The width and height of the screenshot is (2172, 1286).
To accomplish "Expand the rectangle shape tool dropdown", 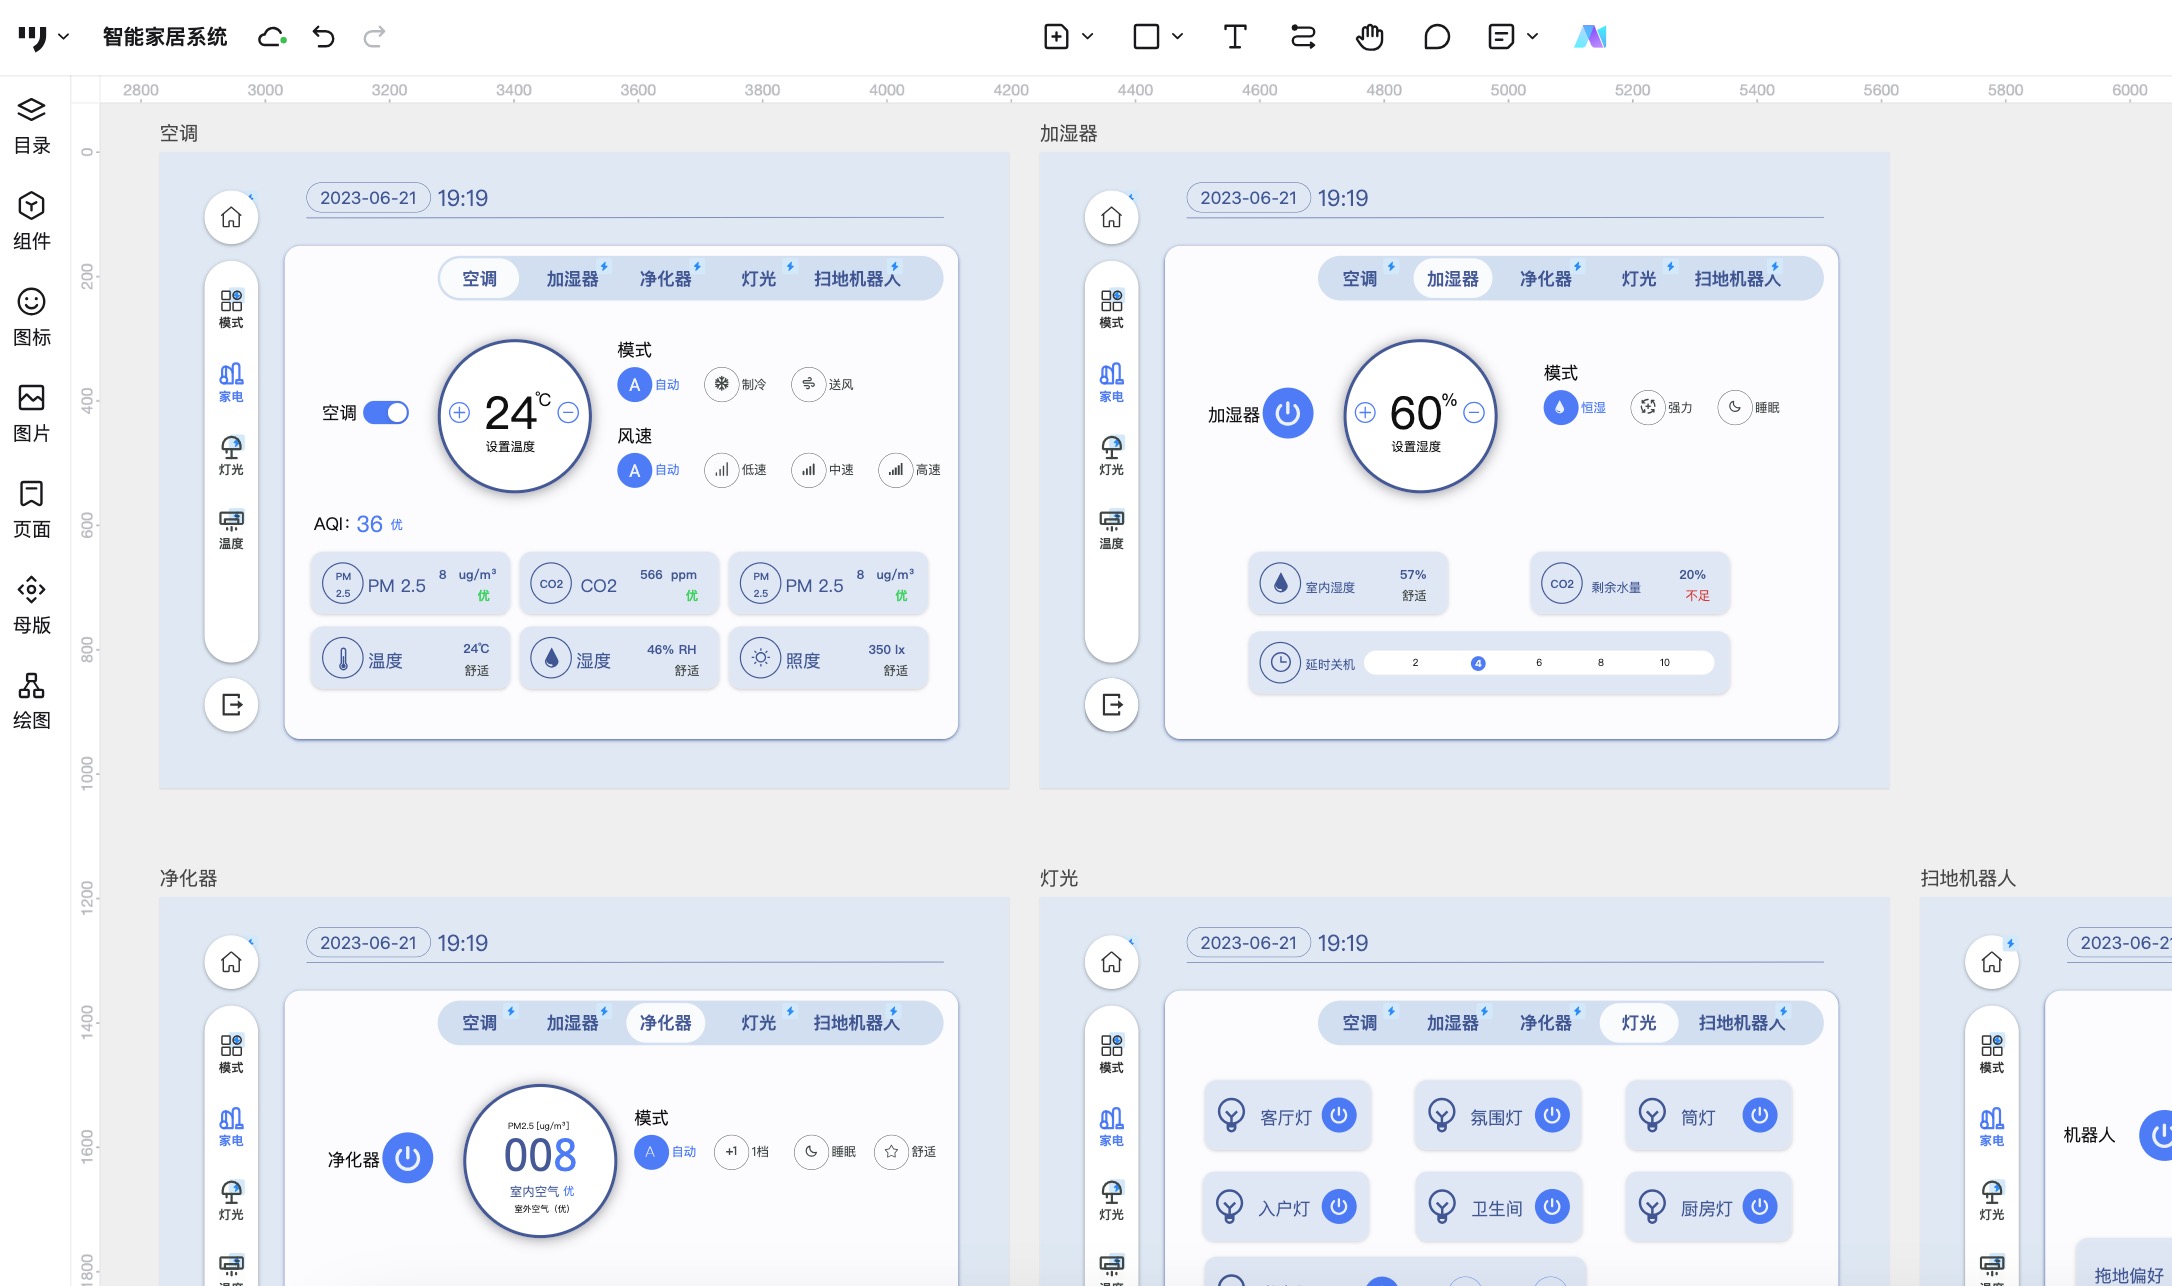I will point(1177,37).
